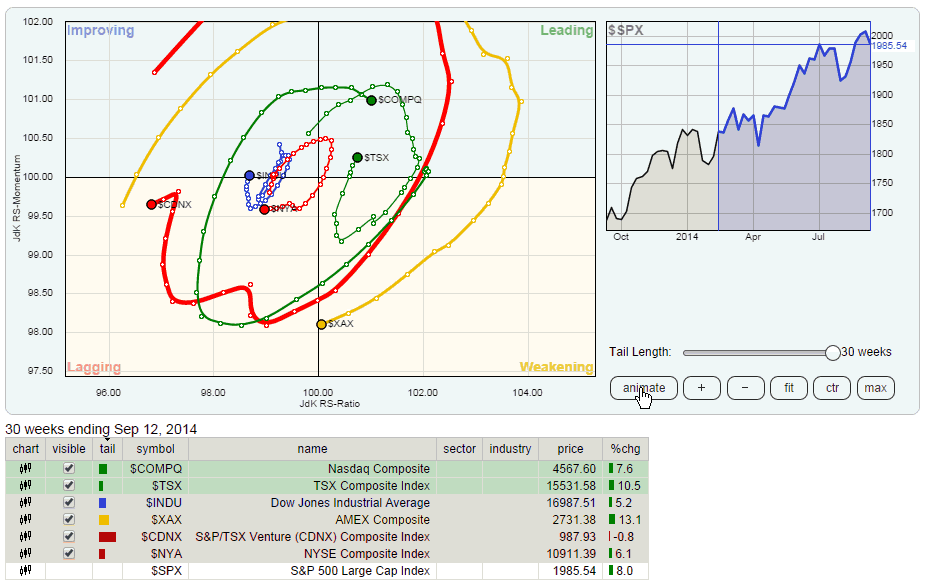Click the -0.8 percent change value
Image resolution: width=926 pixels, height=585 pixels.
point(624,537)
